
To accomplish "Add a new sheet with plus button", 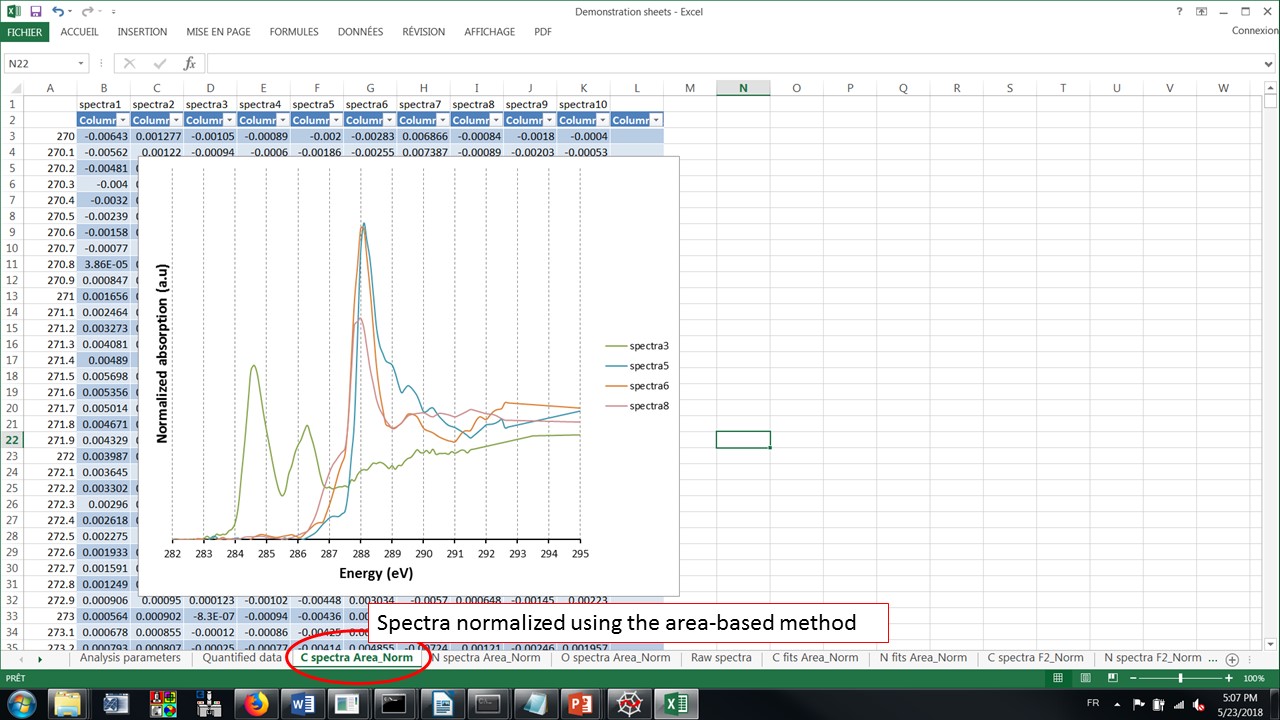I will [1232, 659].
